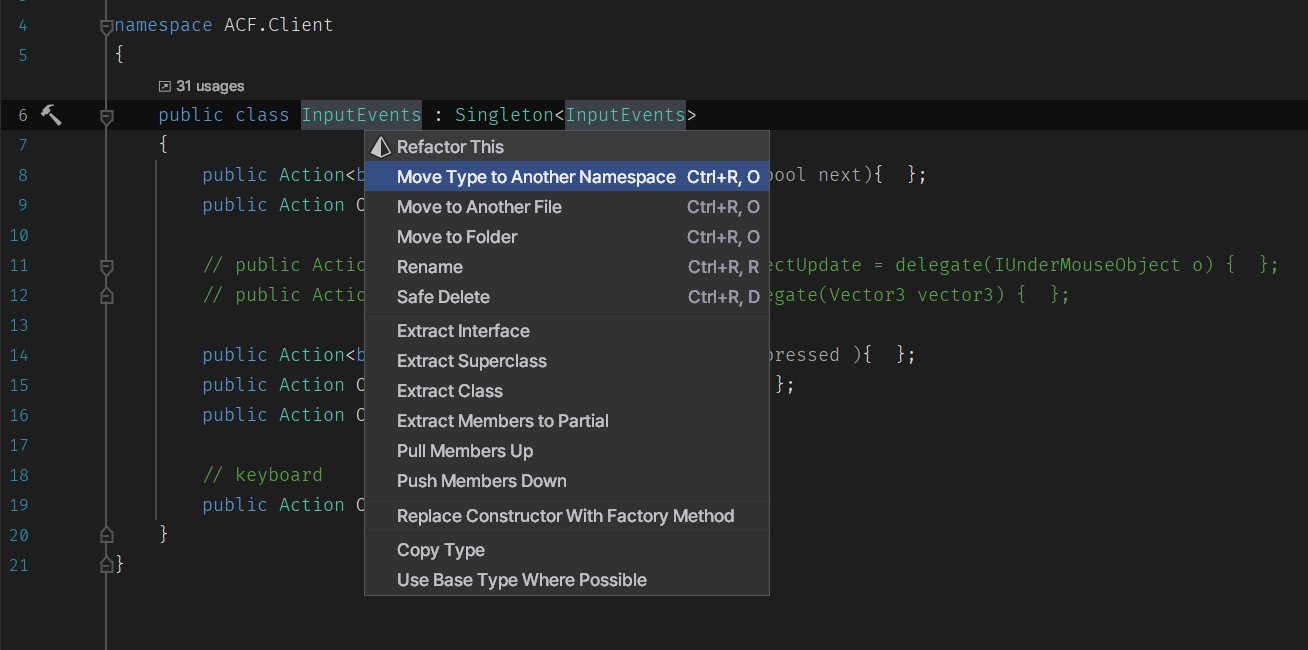Toggle the fold marker on line 11

107,266
